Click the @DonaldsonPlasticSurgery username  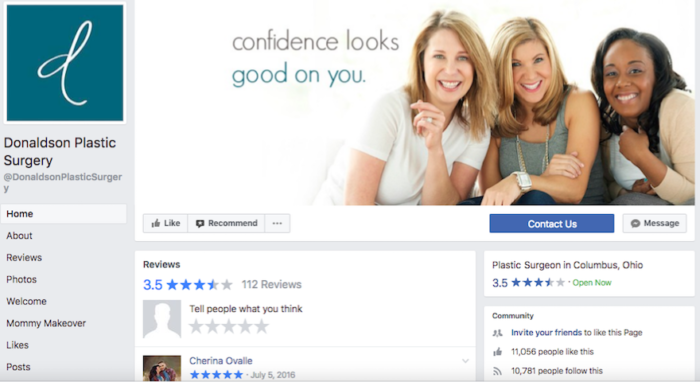(x=63, y=182)
